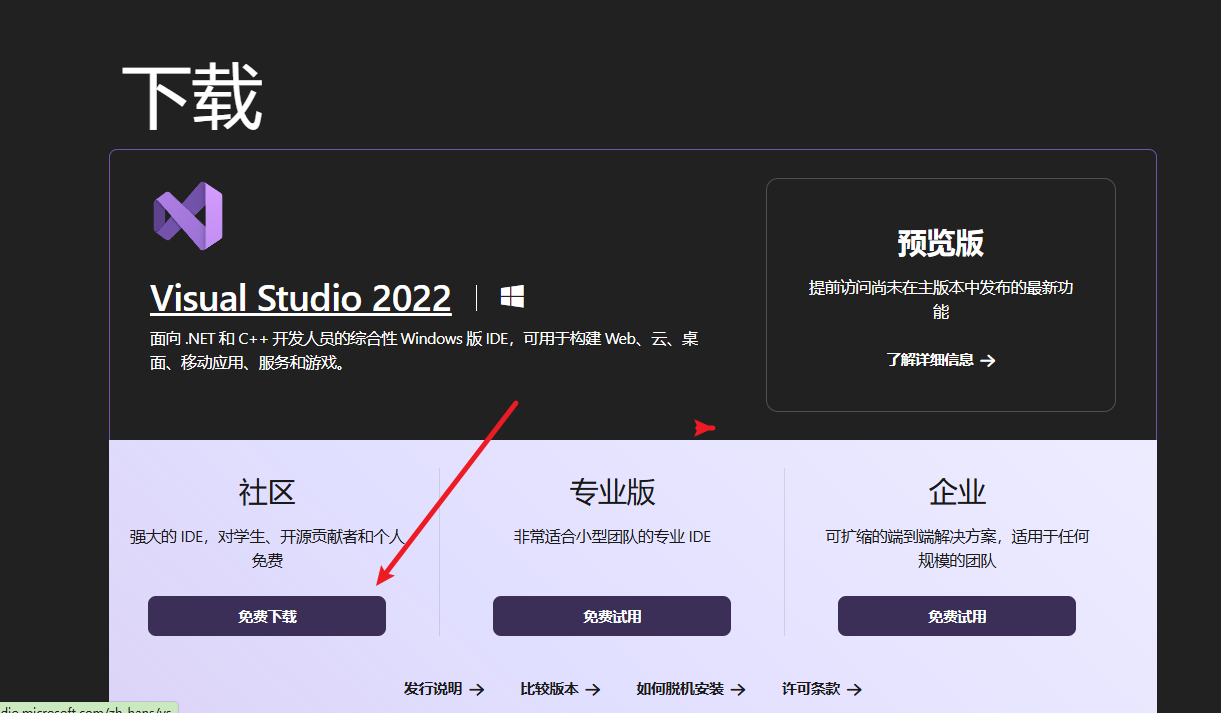Click 免费试用 under 专业版

coord(612,616)
